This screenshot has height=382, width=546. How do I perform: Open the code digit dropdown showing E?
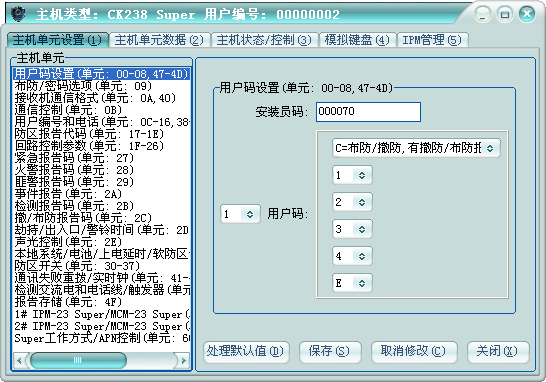[352, 283]
